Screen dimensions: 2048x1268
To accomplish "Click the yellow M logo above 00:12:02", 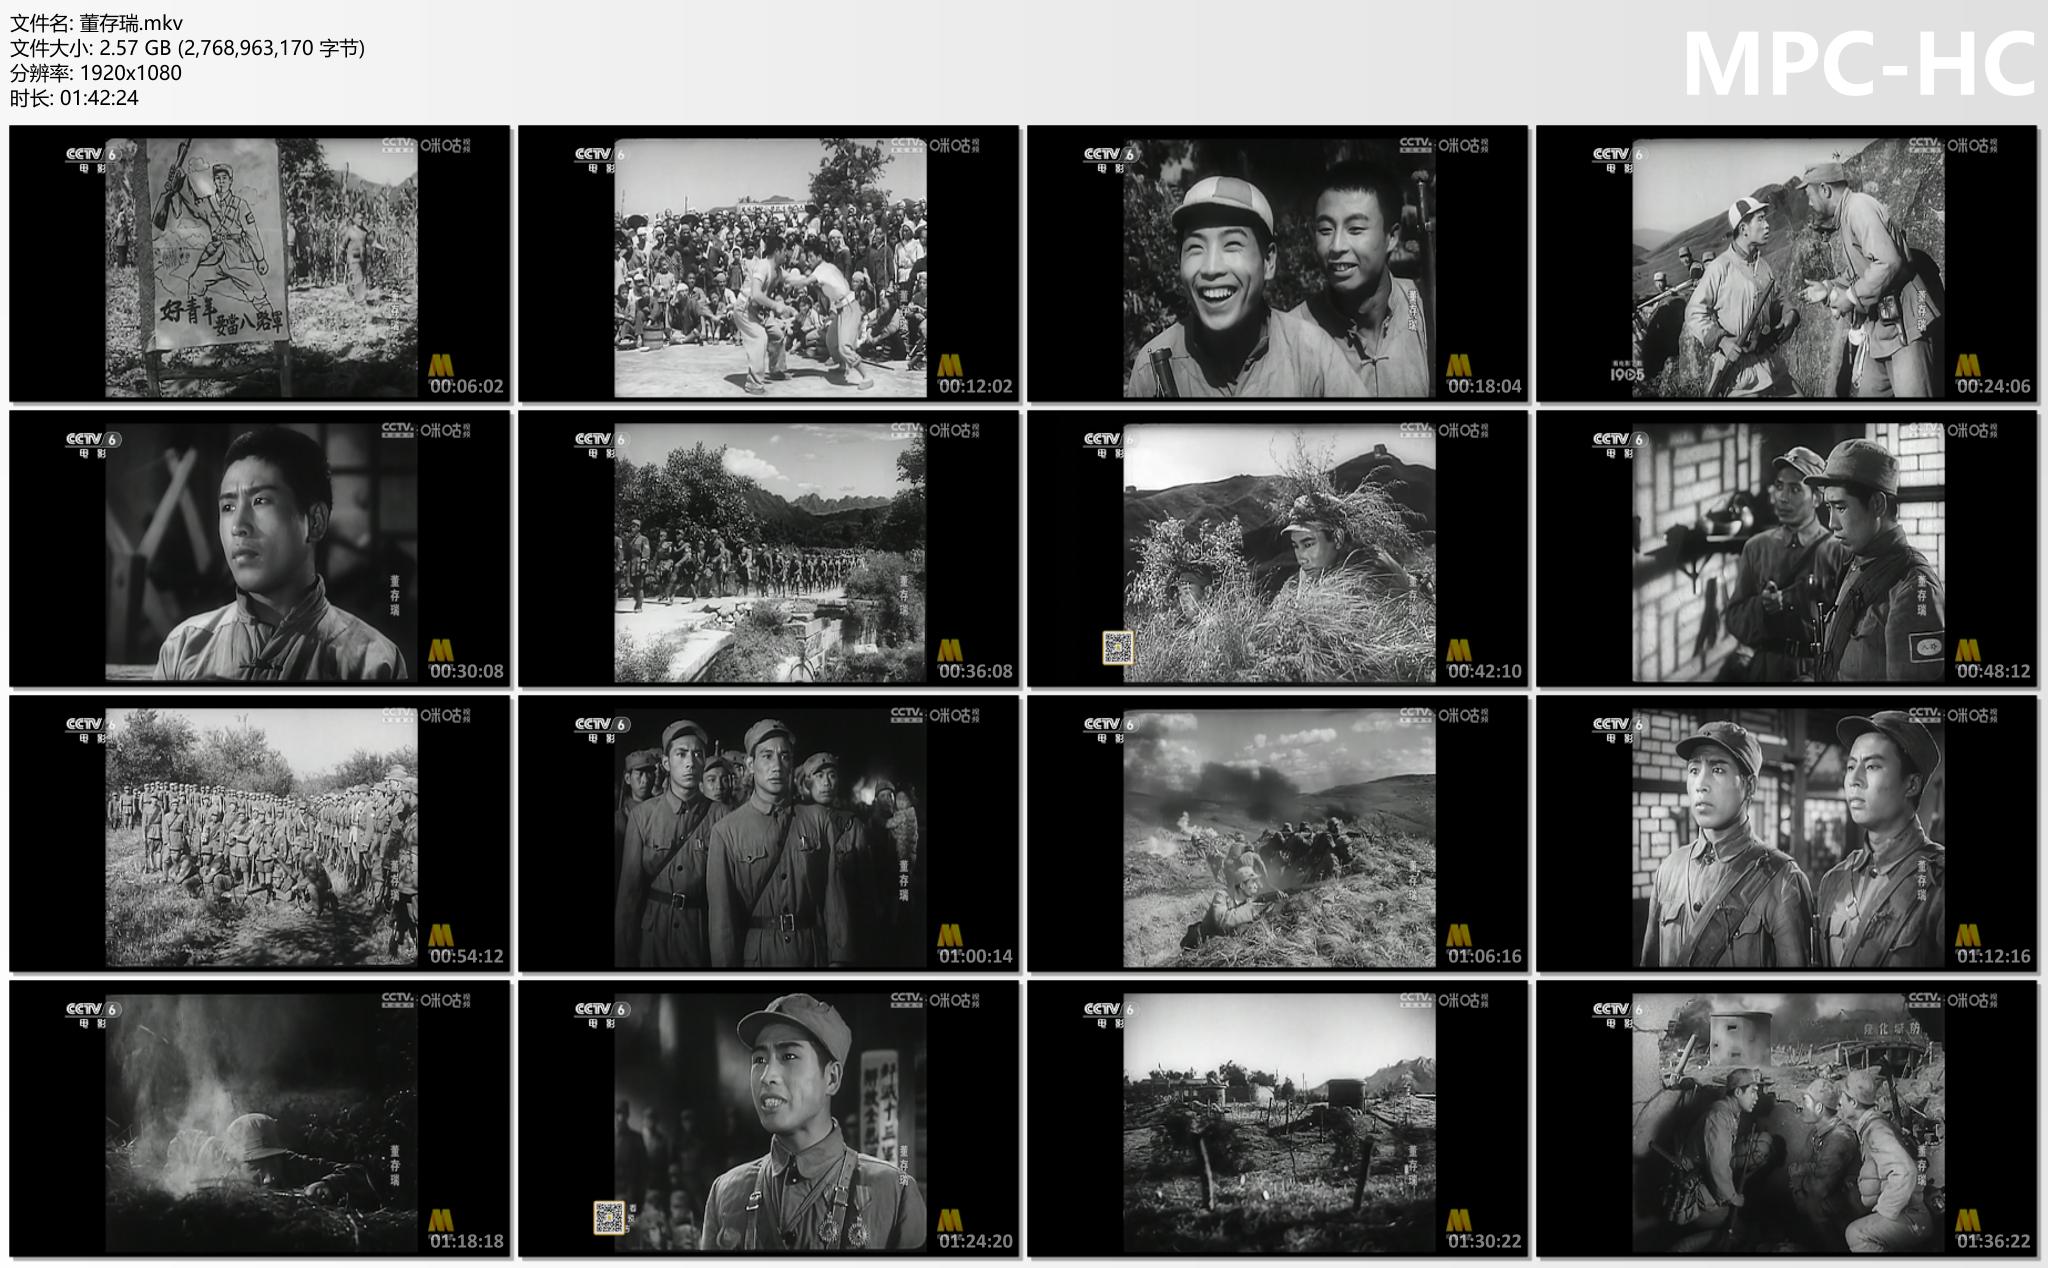I will point(949,365).
